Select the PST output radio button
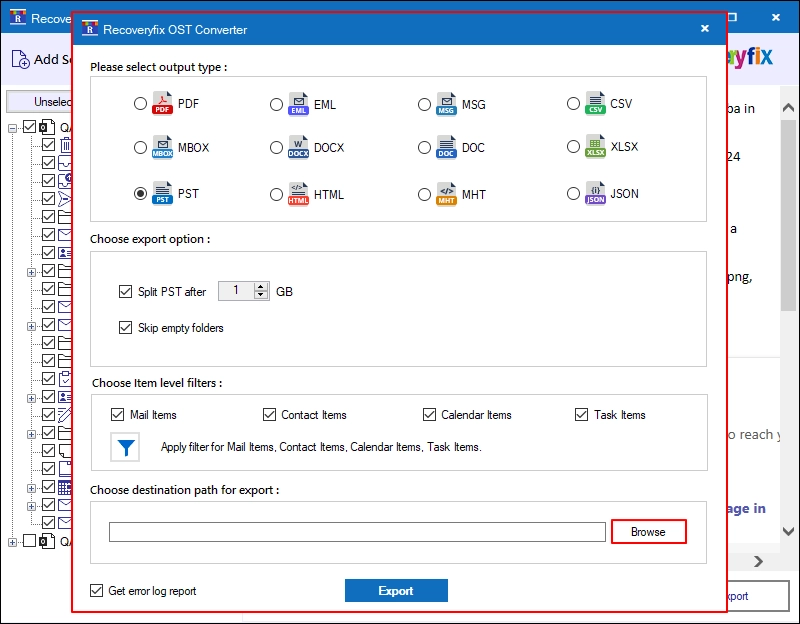The width and height of the screenshot is (800, 624). [x=140, y=193]
